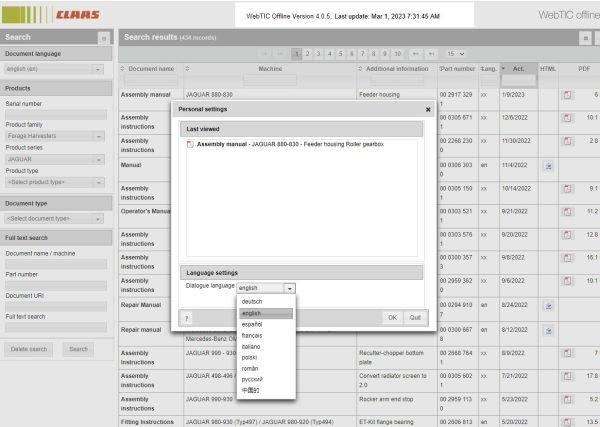Open Product family Forage Harvesters dropdown
Screen dimensions: 600x427
click(x=55, y=136)
